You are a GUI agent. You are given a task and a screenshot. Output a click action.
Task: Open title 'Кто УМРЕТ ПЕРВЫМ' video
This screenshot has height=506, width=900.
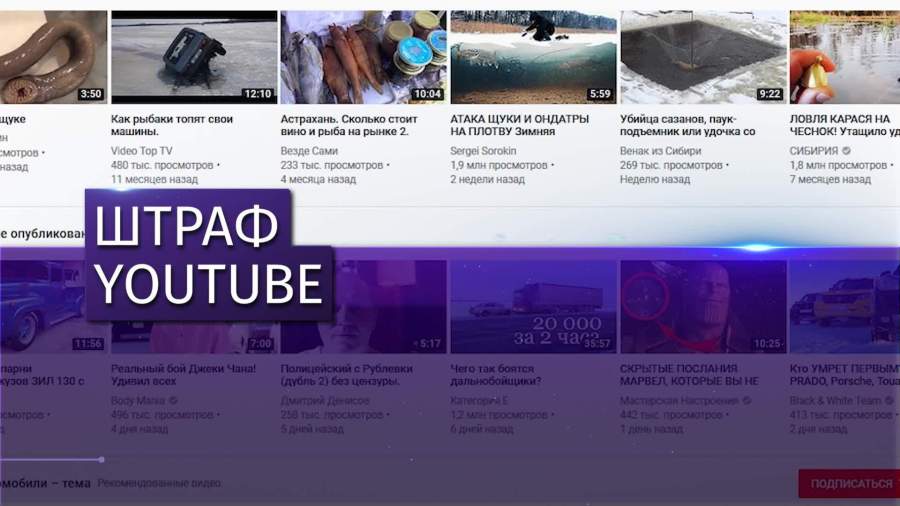tap(845, 375)
